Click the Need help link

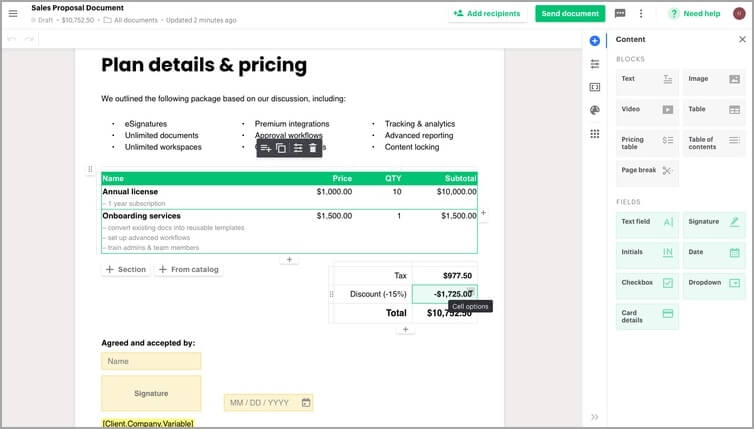[x=695, y=14]
